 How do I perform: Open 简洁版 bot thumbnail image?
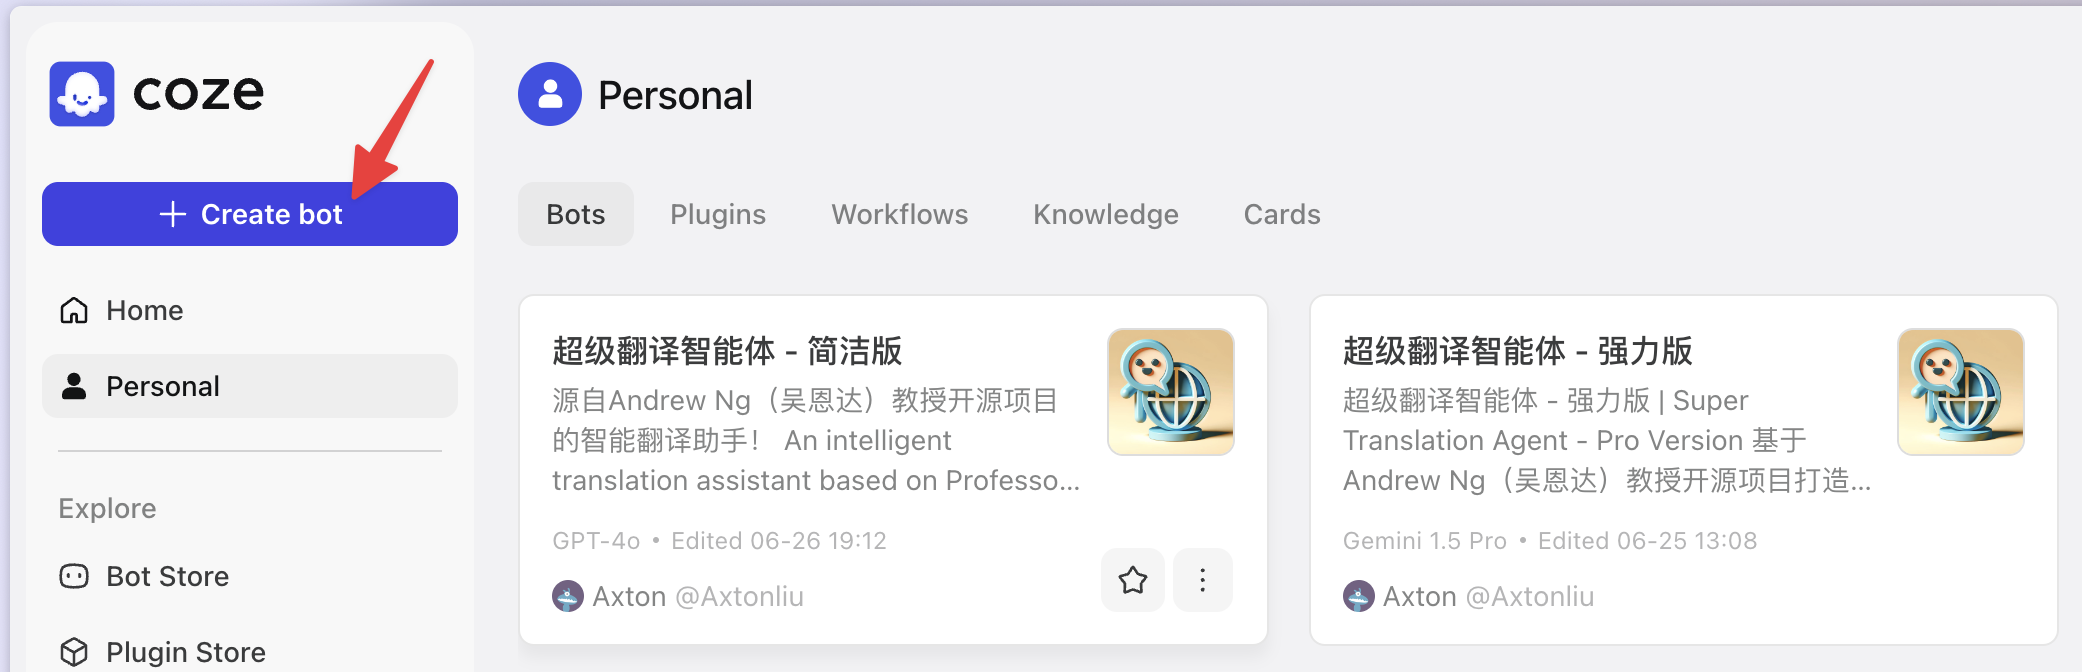[1171, 392]
